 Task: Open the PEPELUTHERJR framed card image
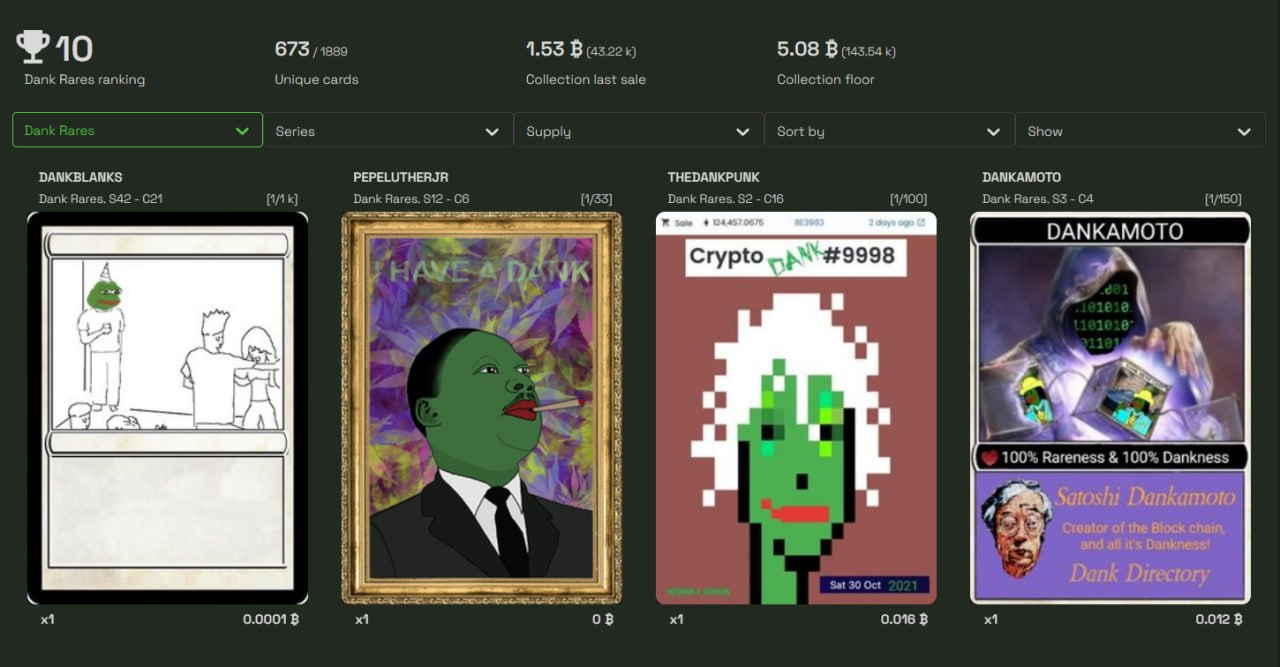point(481,408)
